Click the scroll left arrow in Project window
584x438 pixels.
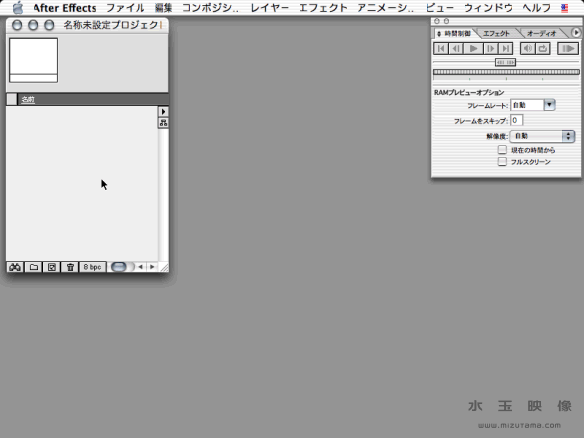point(140,267)
